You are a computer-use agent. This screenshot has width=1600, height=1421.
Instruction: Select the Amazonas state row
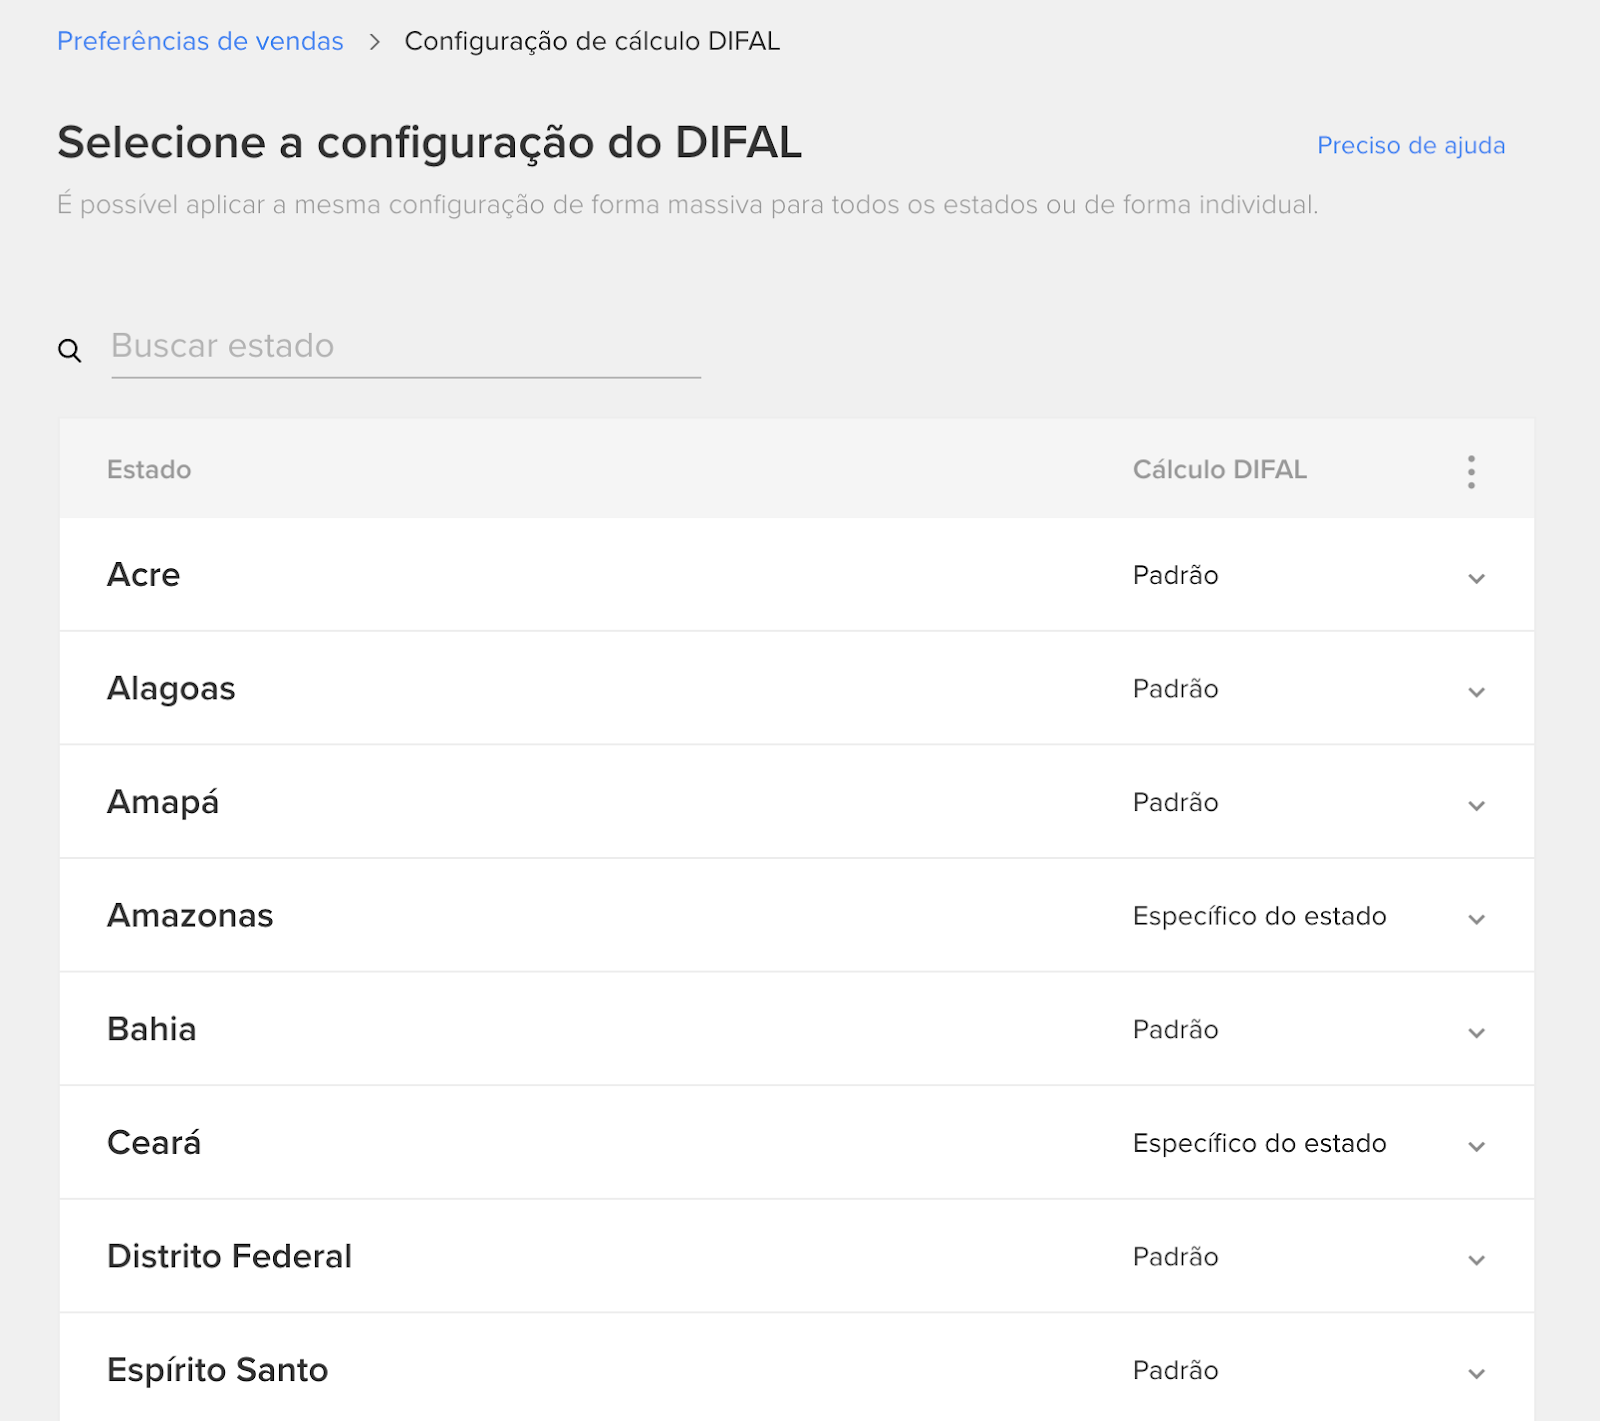point(796,915)
